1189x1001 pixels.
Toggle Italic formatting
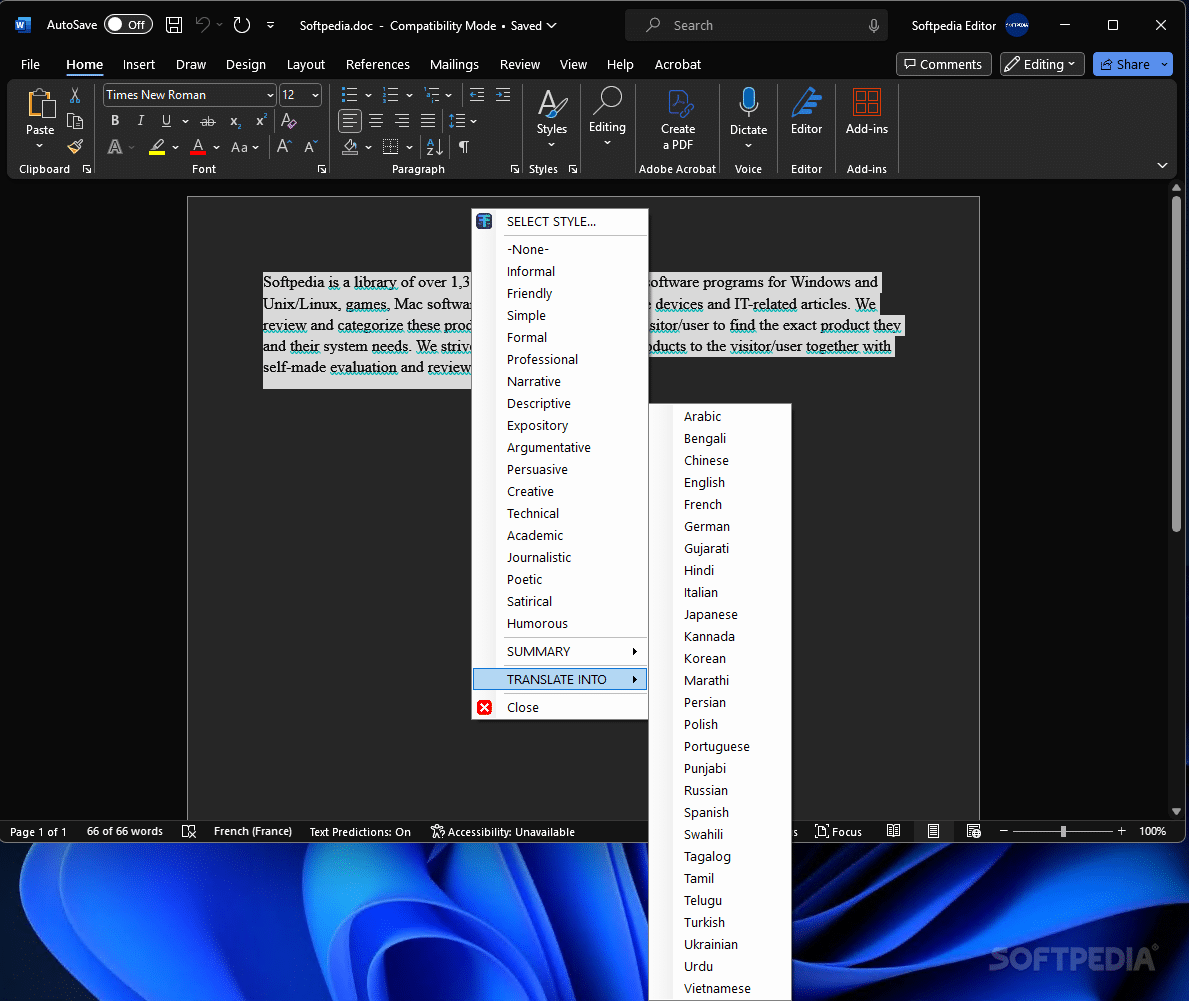coord(140,121)
